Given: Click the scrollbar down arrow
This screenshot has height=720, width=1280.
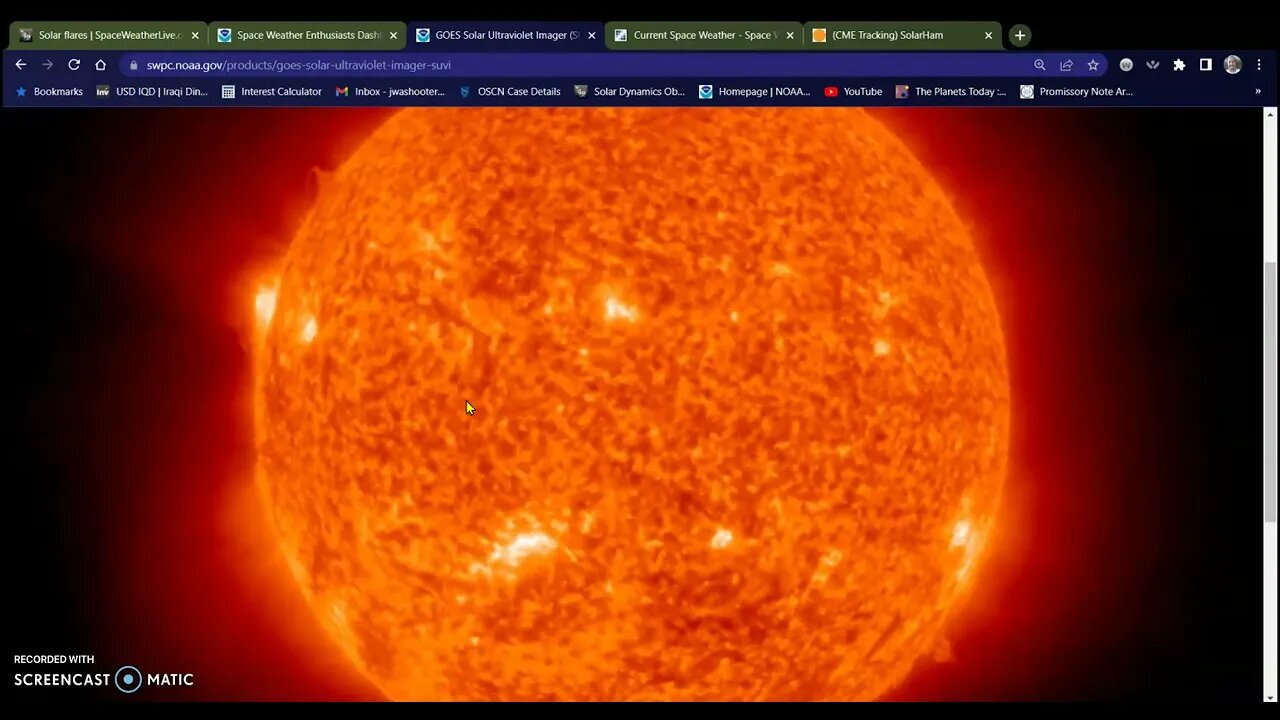Looking at the screenshot, I should click(1271, 697).
